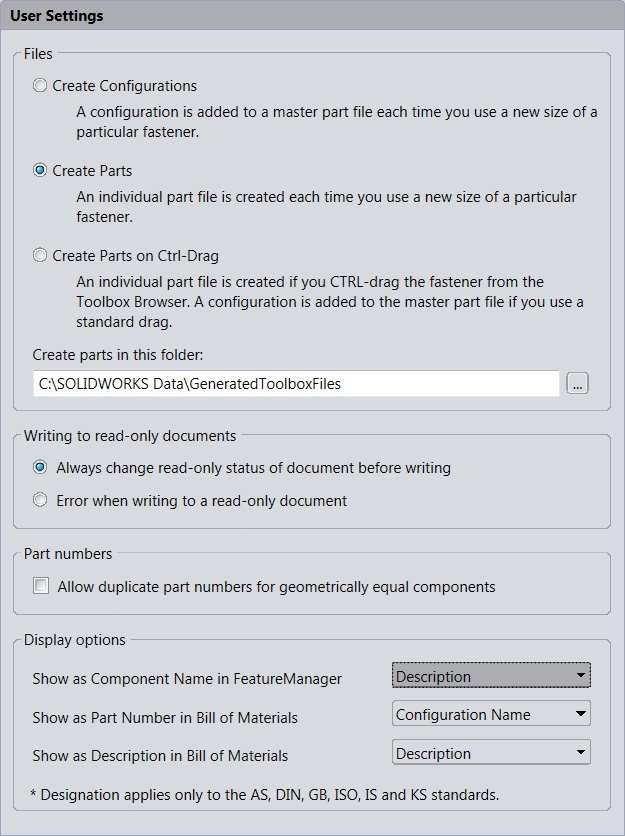The width and height of the screenshot is (625, 836).
Task: Select Error when writing to read-only document
Action: [x=40, y=500]
